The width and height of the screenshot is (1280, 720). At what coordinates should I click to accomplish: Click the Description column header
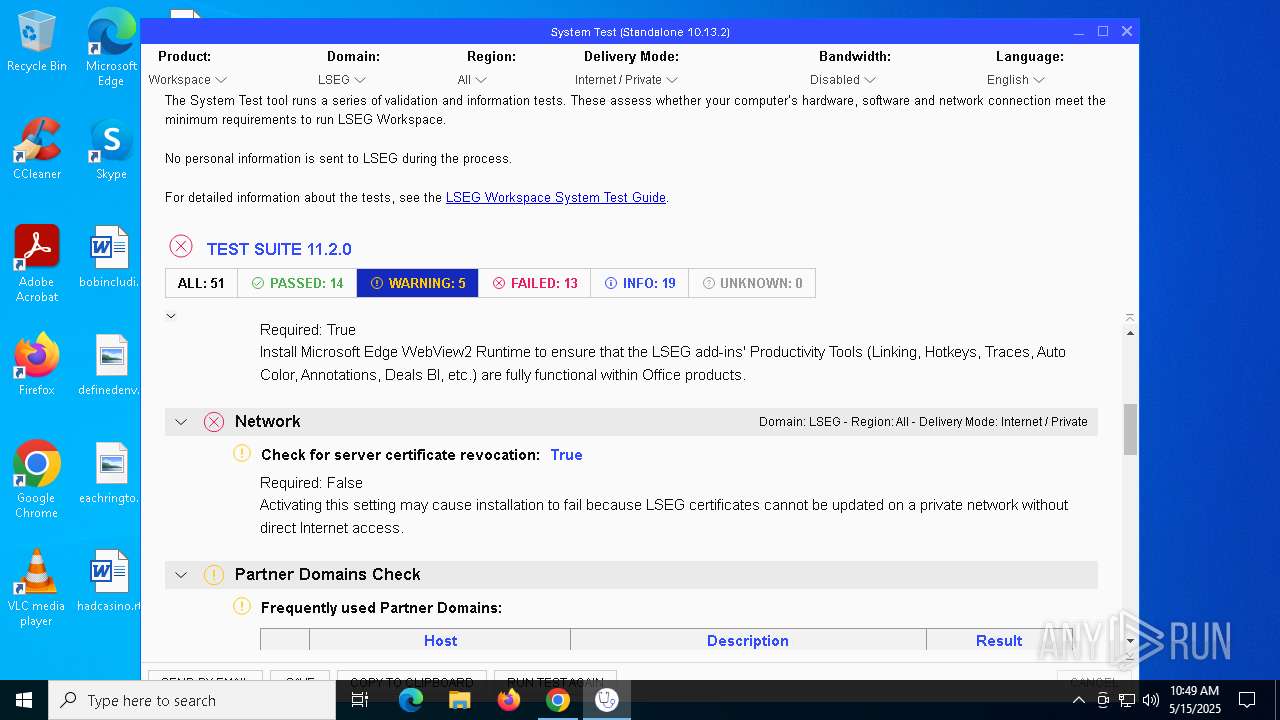[x=748, y=640]
